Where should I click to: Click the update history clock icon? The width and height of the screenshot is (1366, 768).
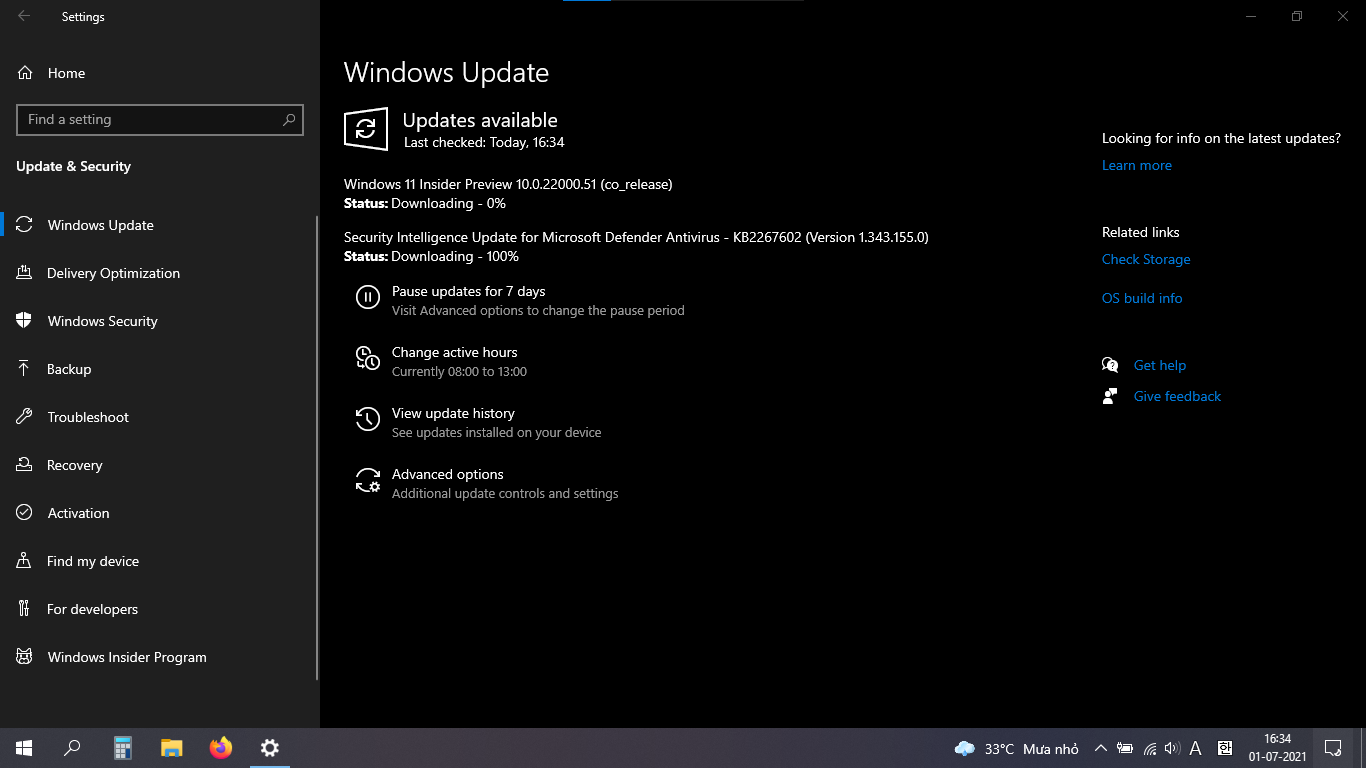(368, 419)
